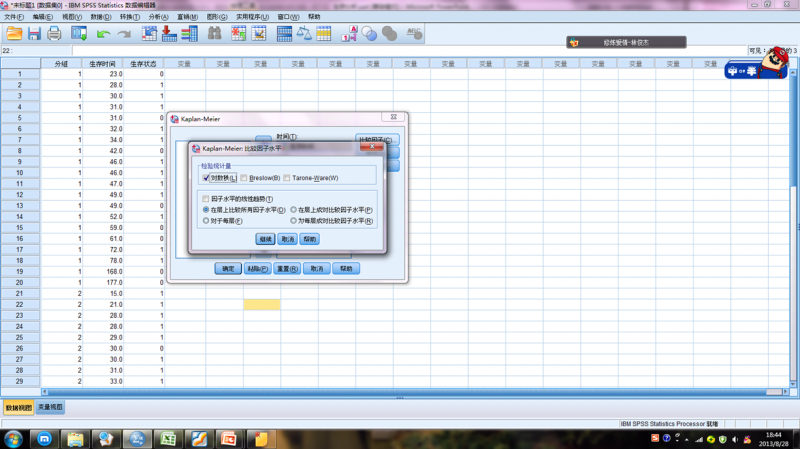The image size is (800, 449).
Task: Enable the Tarone-Ware(W) test checkbox
Action: click(x=287, y=178)
